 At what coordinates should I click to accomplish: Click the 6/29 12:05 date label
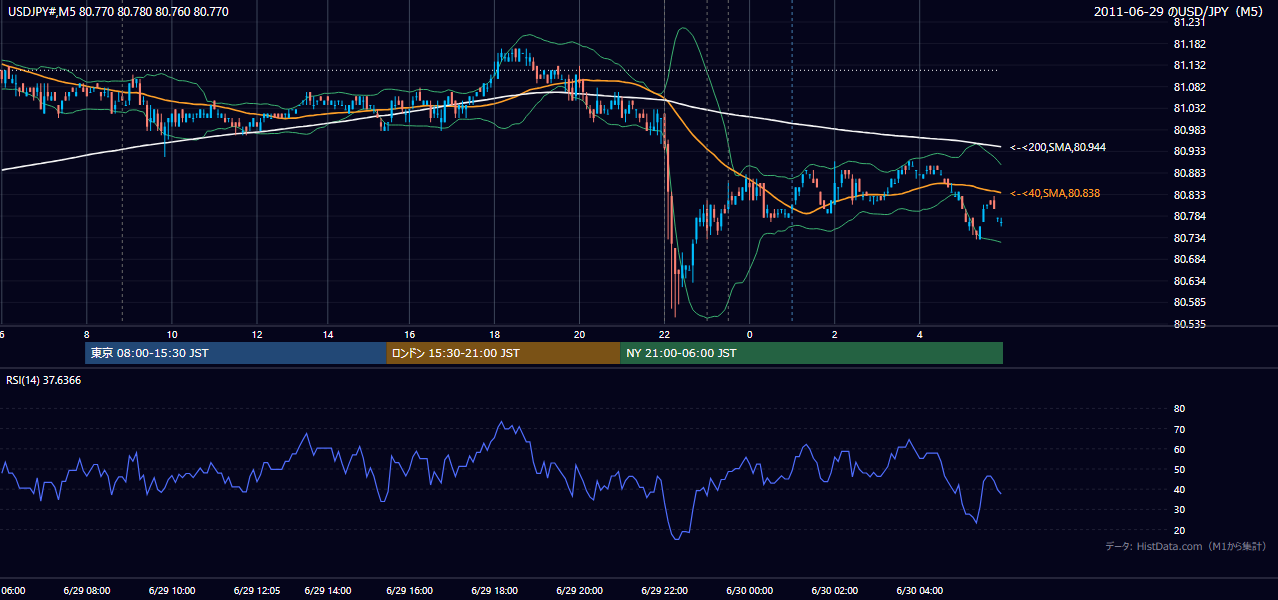point(257,590)
